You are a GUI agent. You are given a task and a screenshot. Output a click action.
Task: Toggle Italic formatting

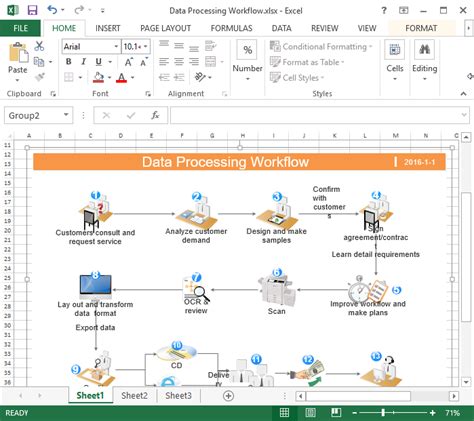pos(83,62)
